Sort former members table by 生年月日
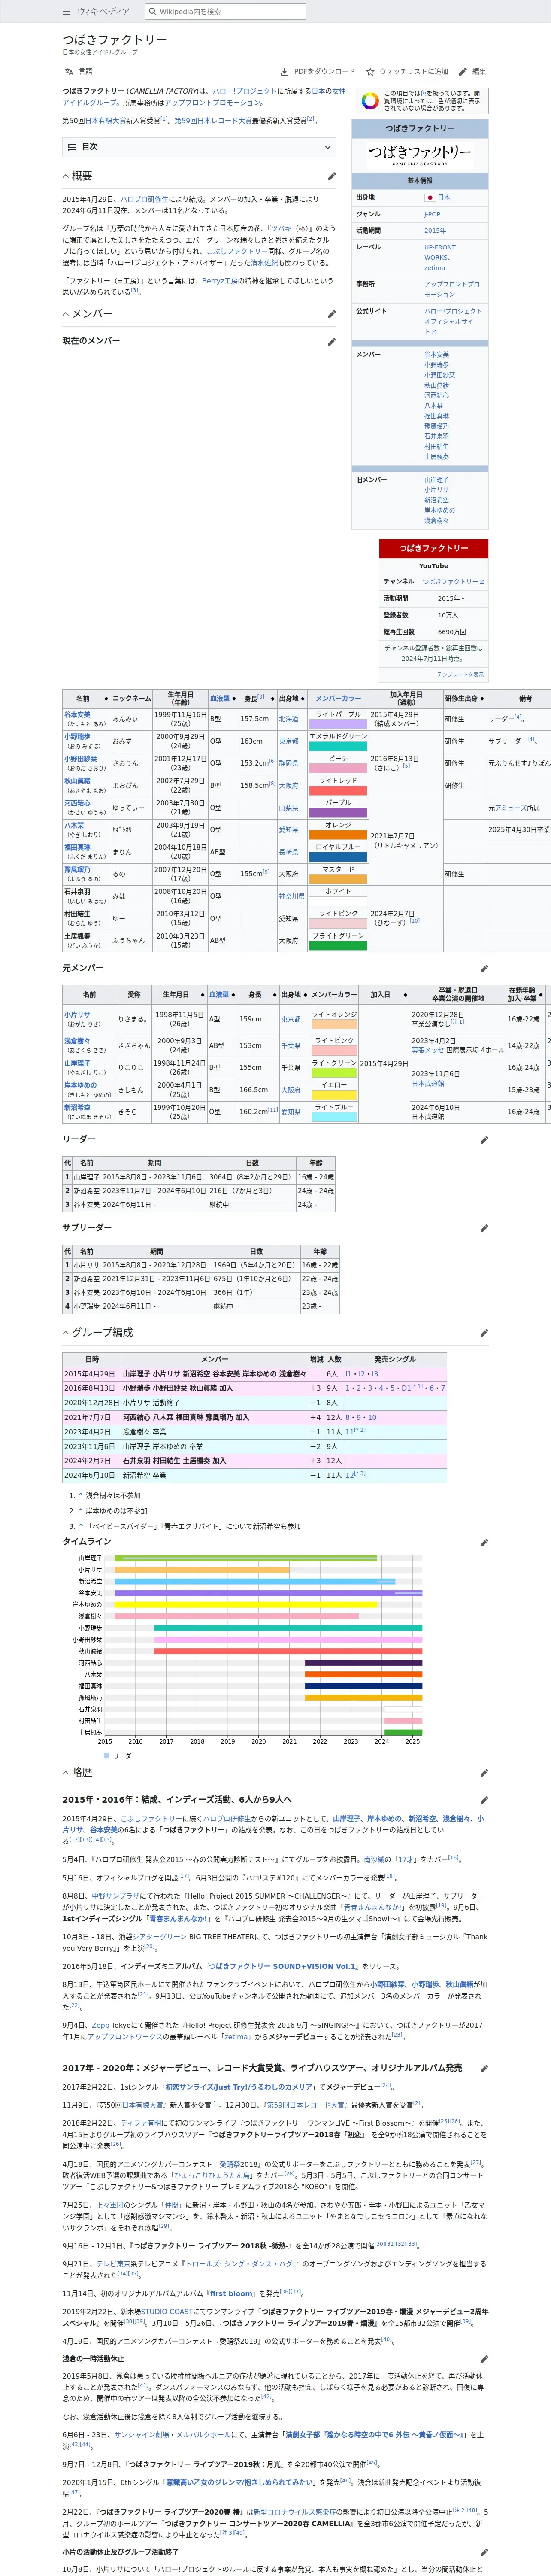The width and height of the screenshot is (551, 2576). coord(179,995)
